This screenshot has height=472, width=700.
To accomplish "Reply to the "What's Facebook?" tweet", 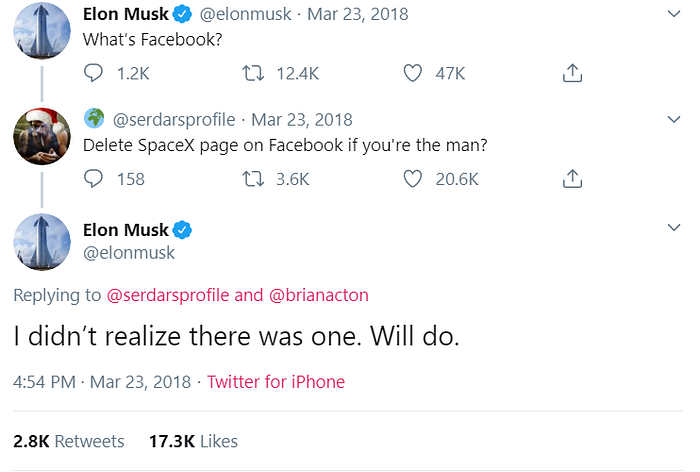I will click(94, 73).
